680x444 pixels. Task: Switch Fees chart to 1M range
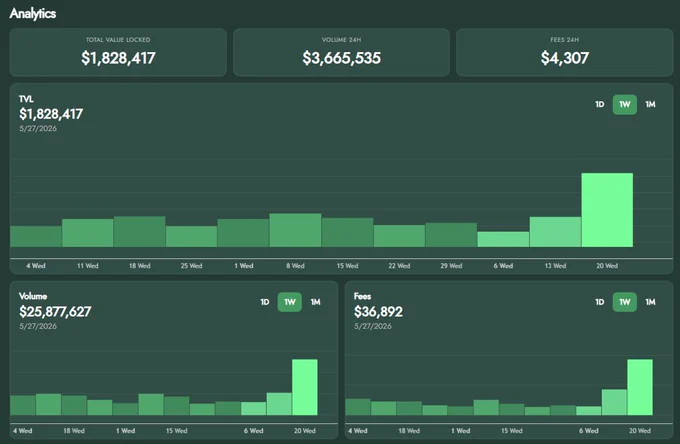[650, 302]
